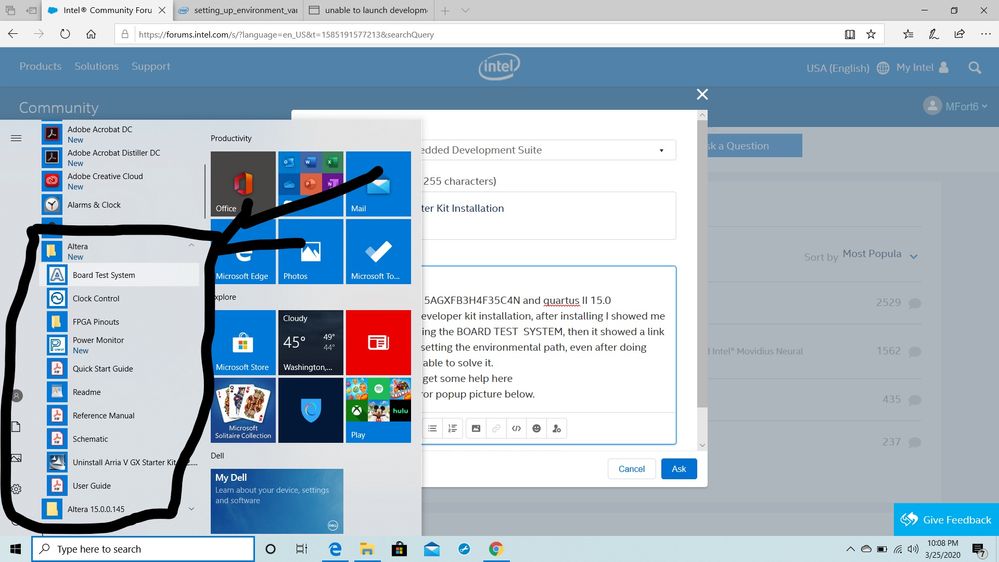999x562 pixels.
Task: Open the Support menu
Action: [150, 66]
